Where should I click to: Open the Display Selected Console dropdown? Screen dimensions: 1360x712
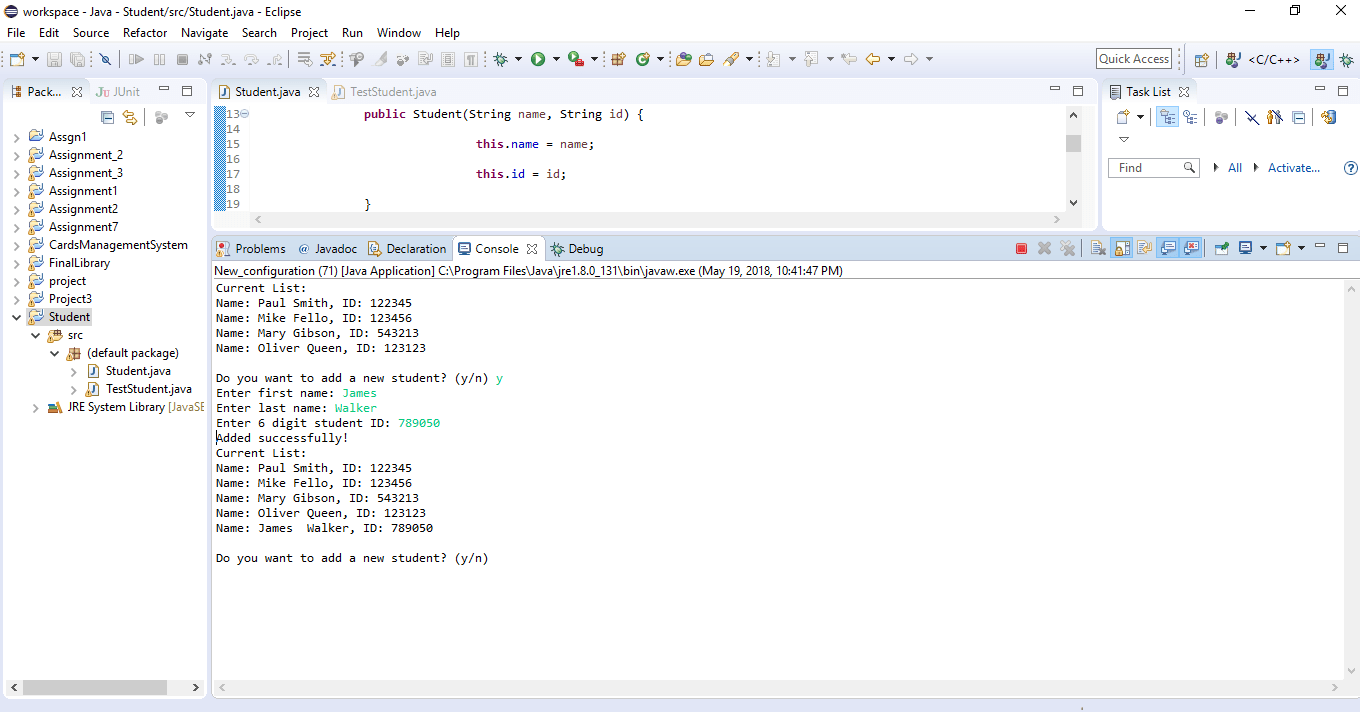pos(1263,249)
